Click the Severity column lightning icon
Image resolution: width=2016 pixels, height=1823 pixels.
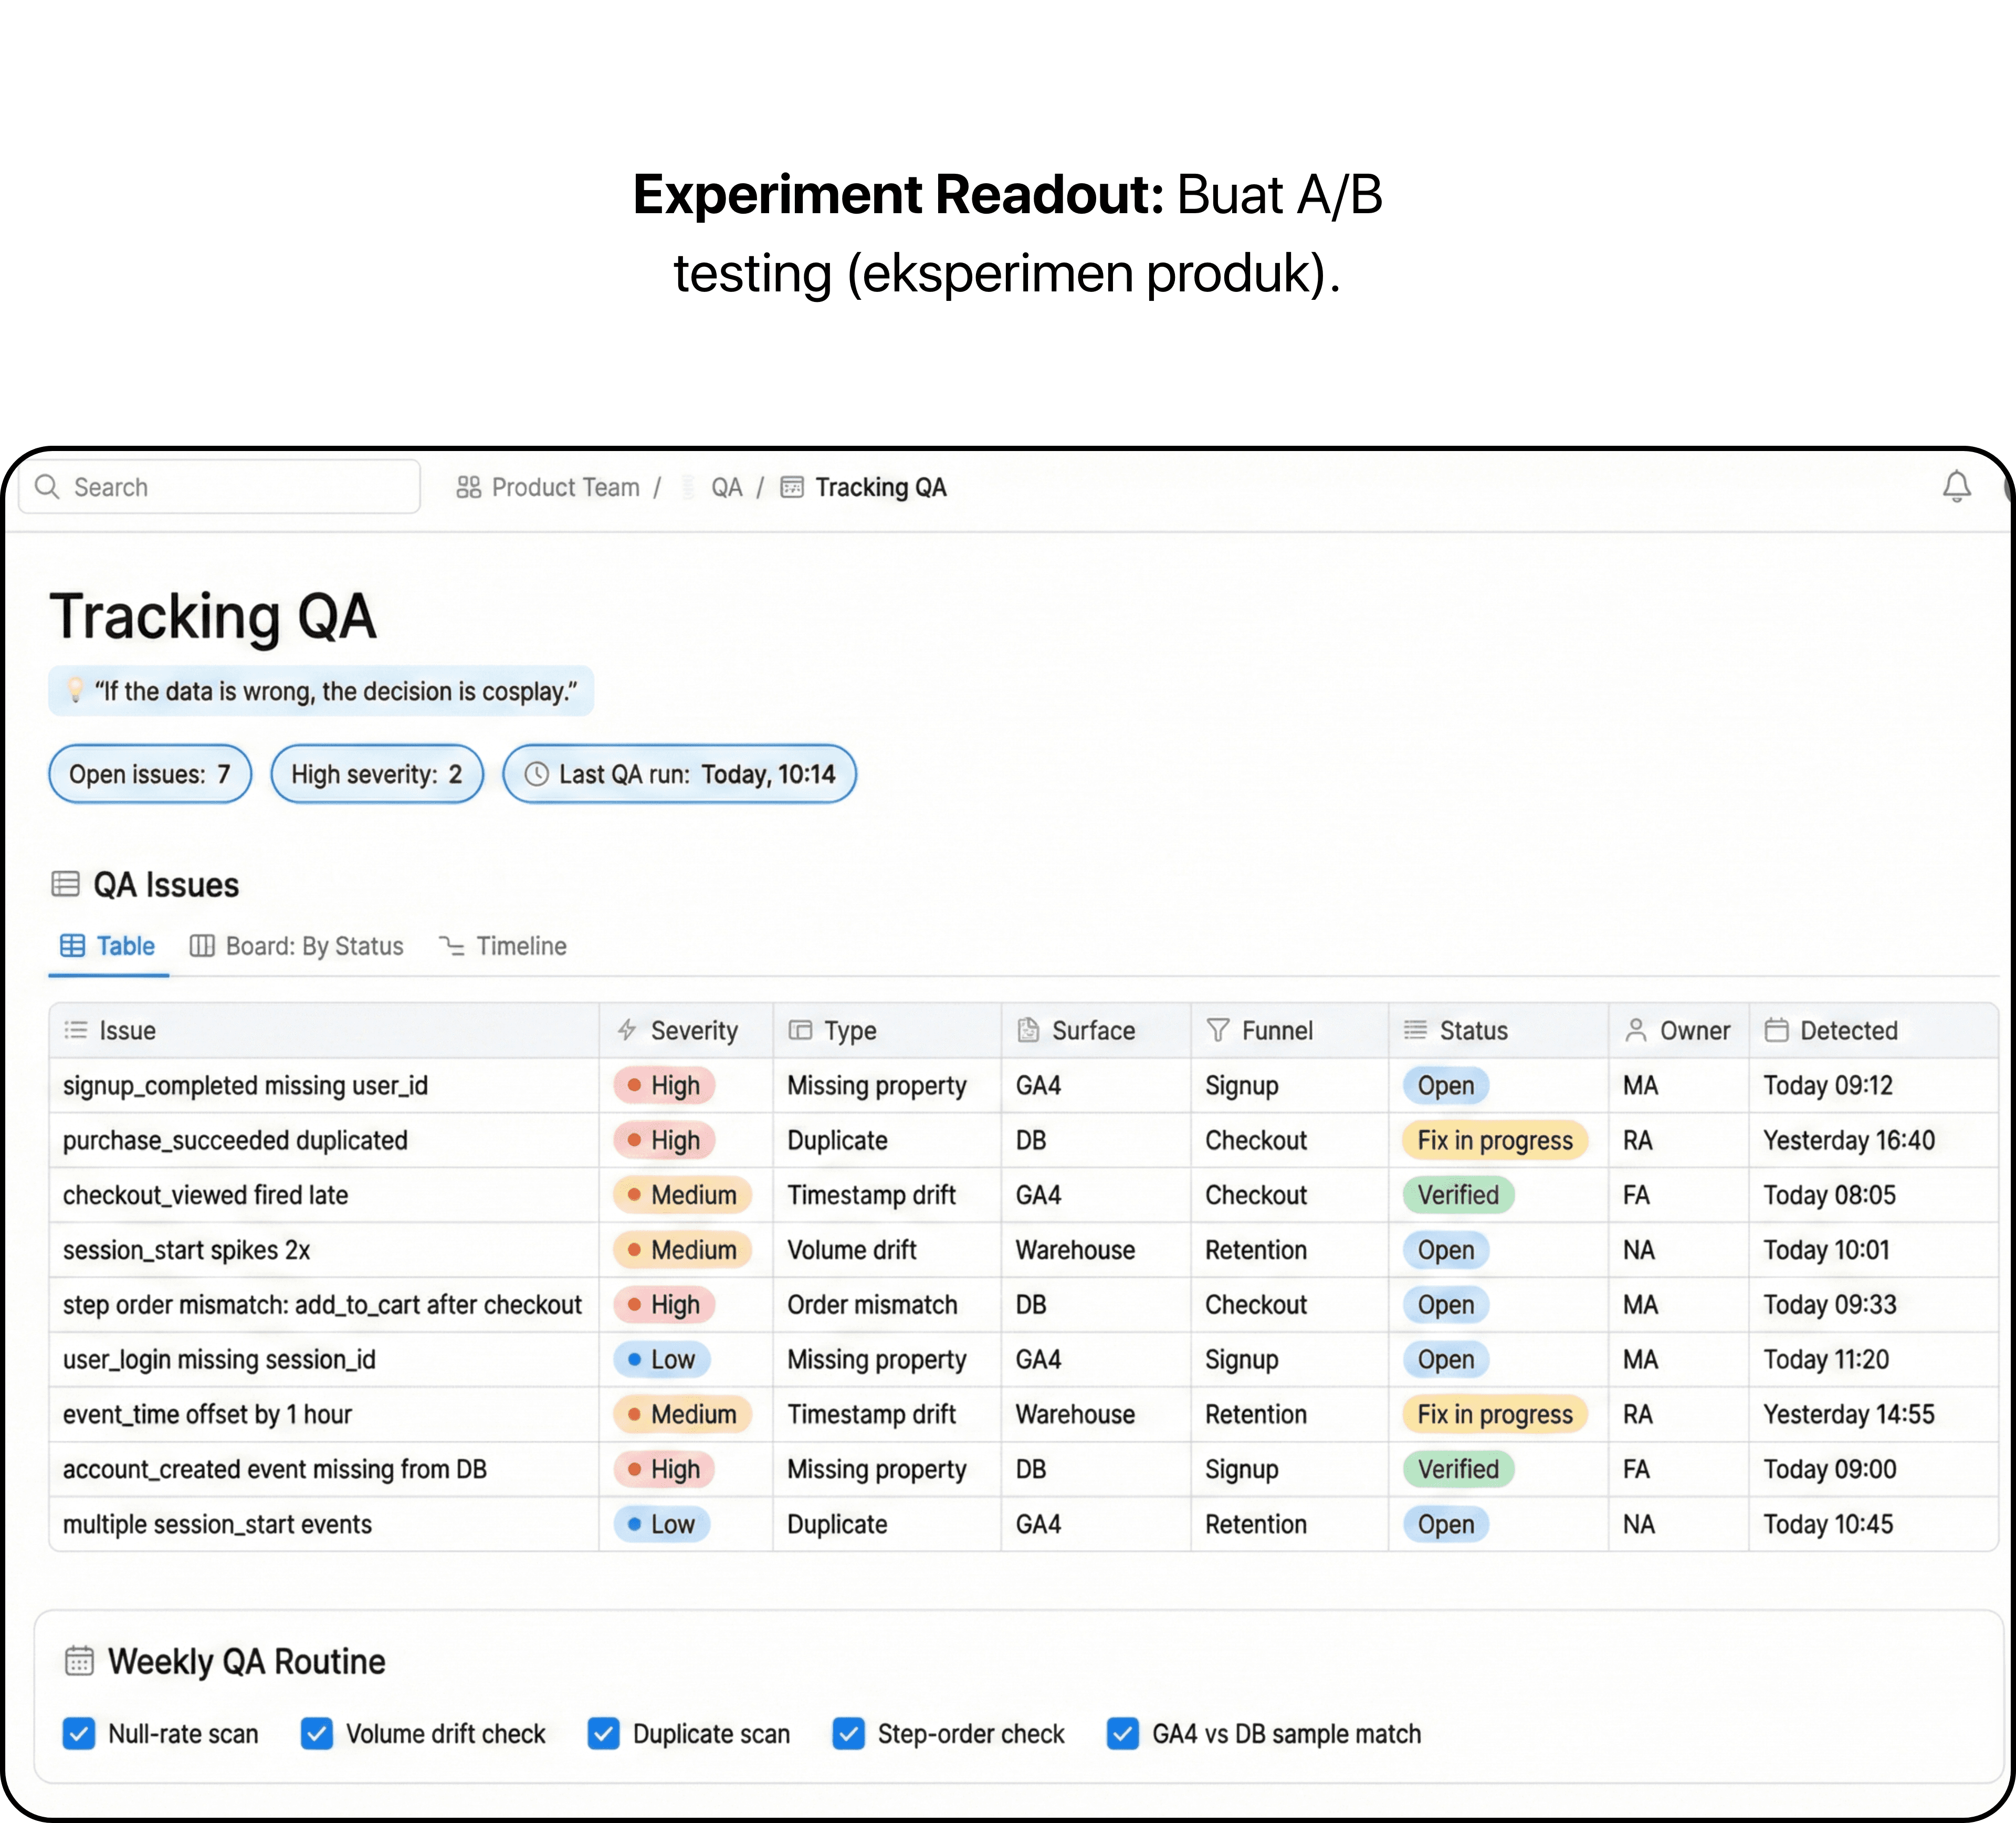click(x=627, y=1030)
